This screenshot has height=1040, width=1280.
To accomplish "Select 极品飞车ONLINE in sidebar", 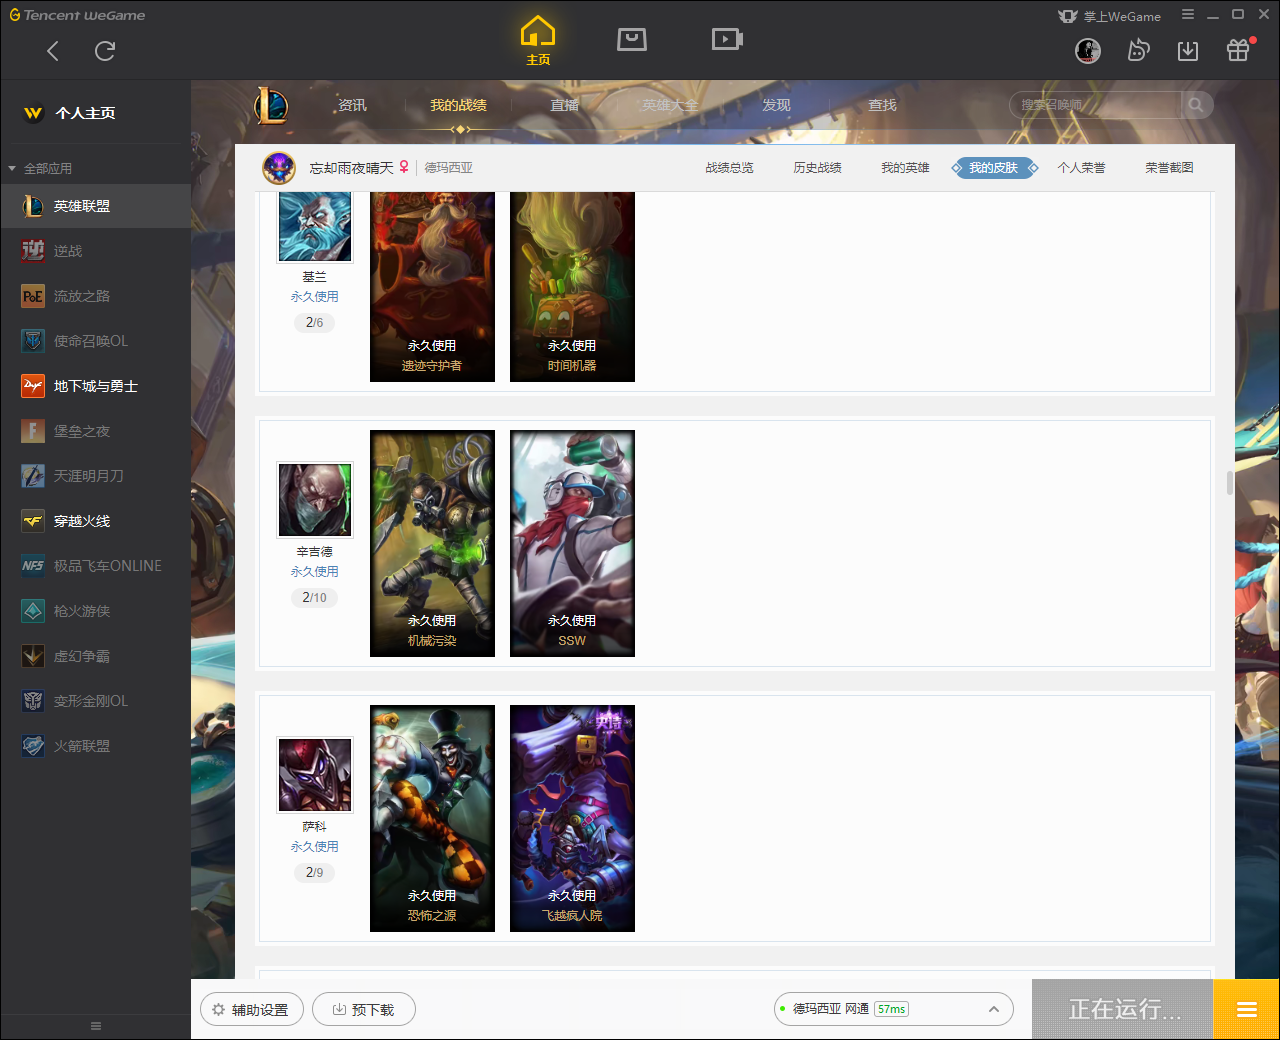I will 95,566.
